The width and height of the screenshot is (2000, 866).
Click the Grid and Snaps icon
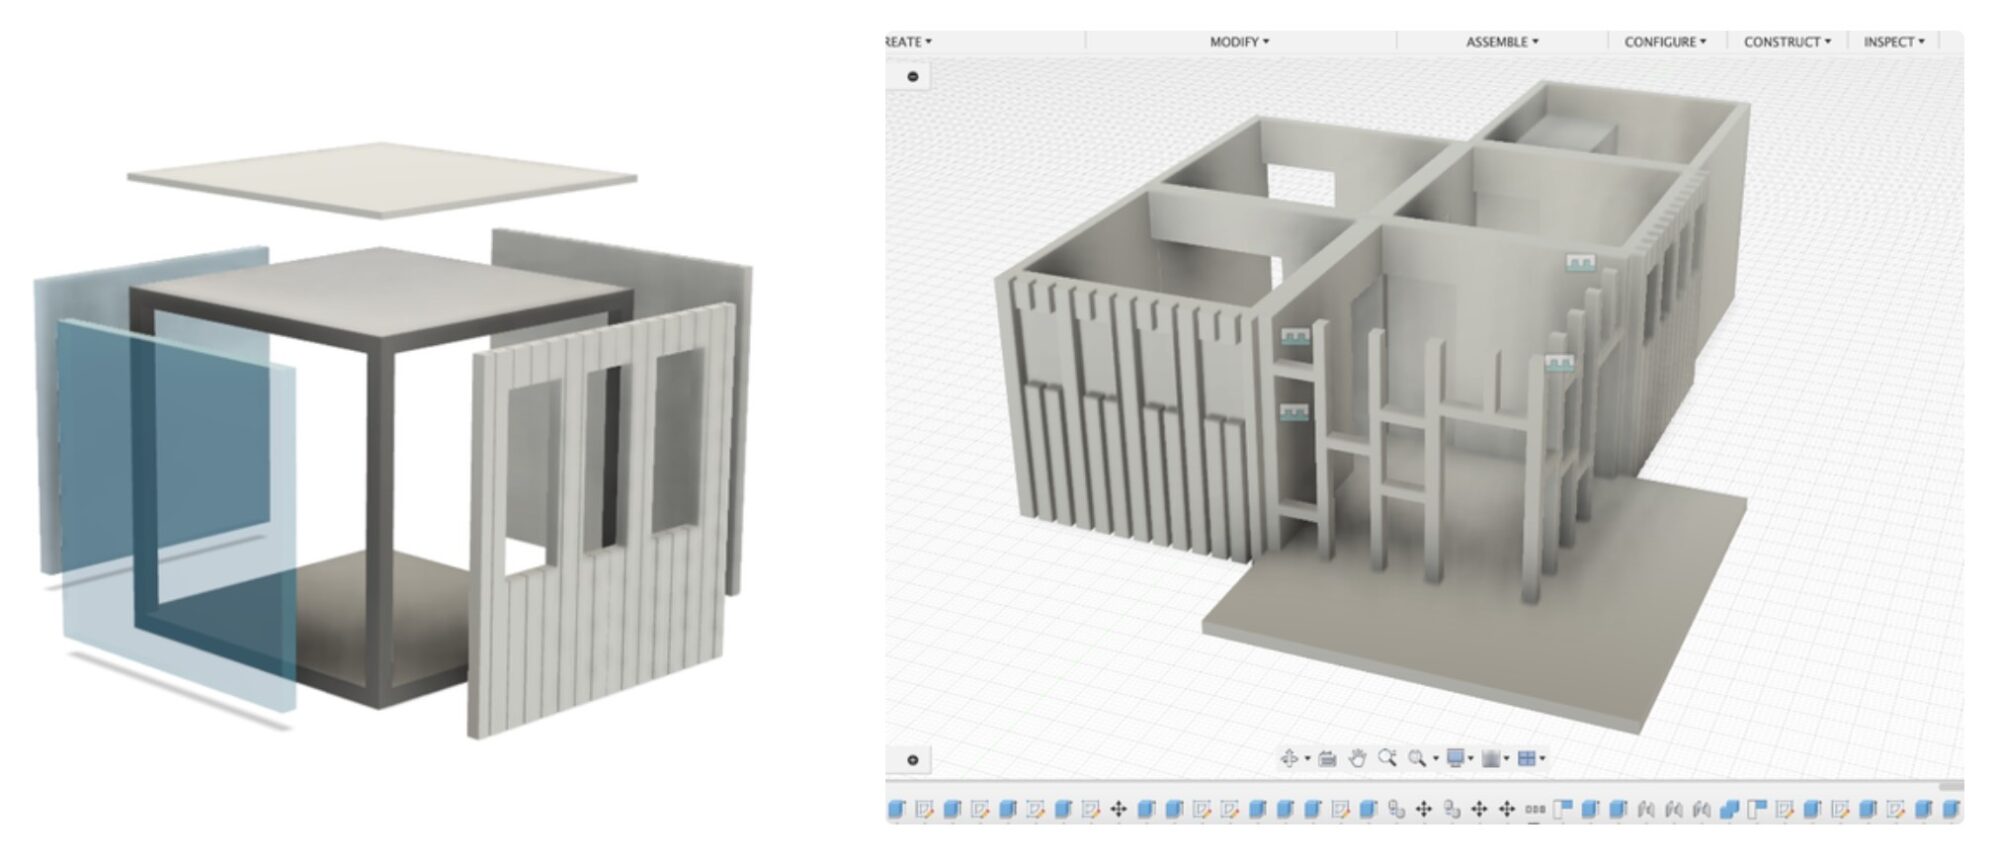click(1491, 759)
